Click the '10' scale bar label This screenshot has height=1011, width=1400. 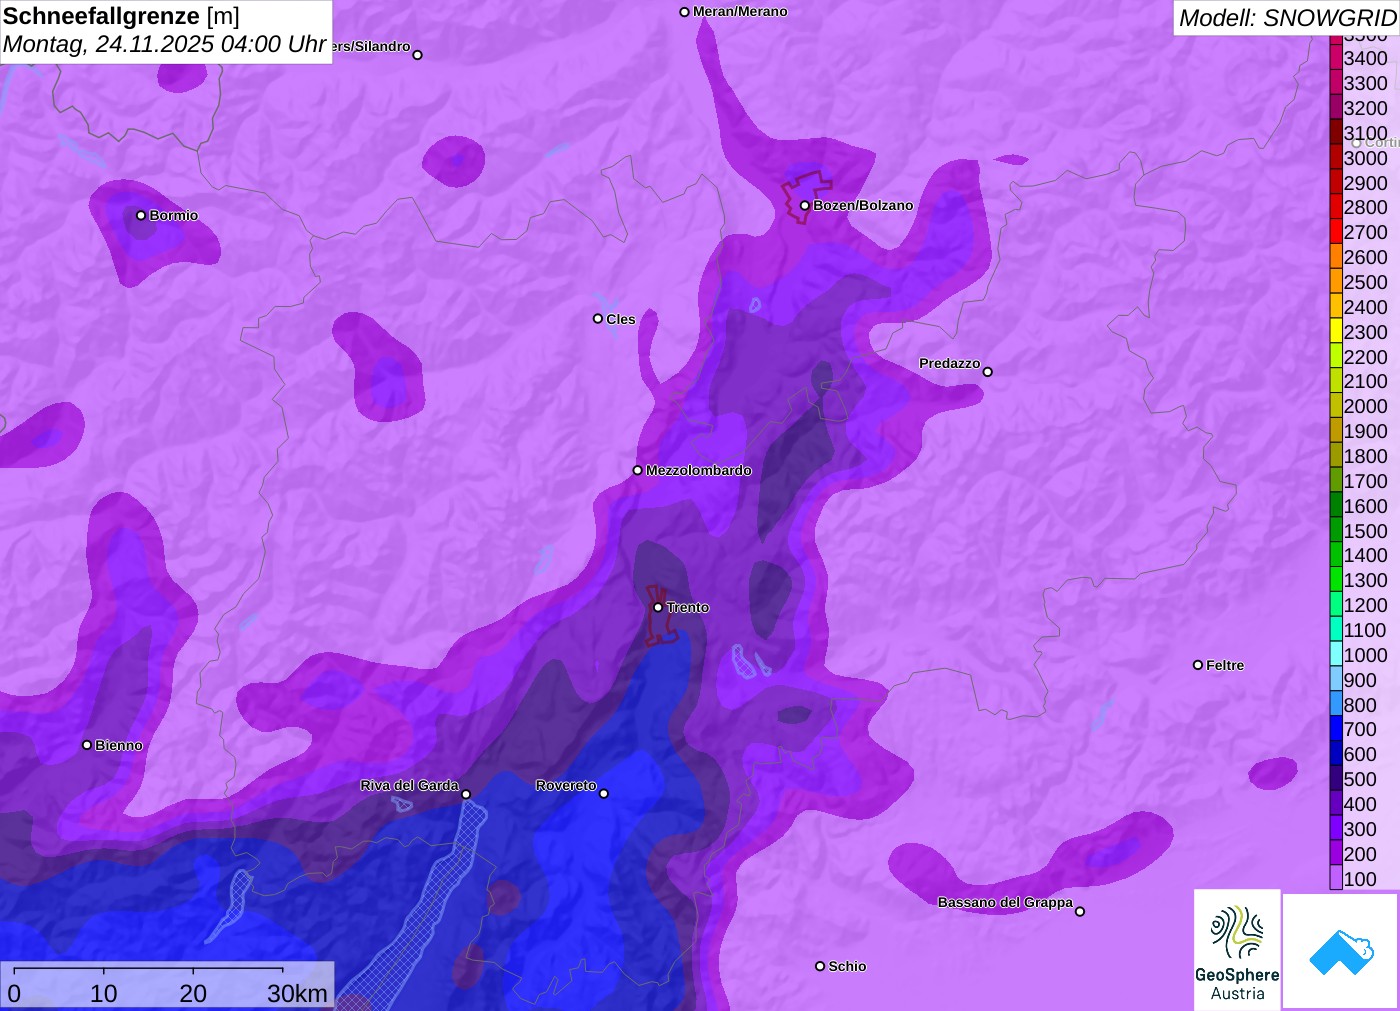[x=104, y=993]
